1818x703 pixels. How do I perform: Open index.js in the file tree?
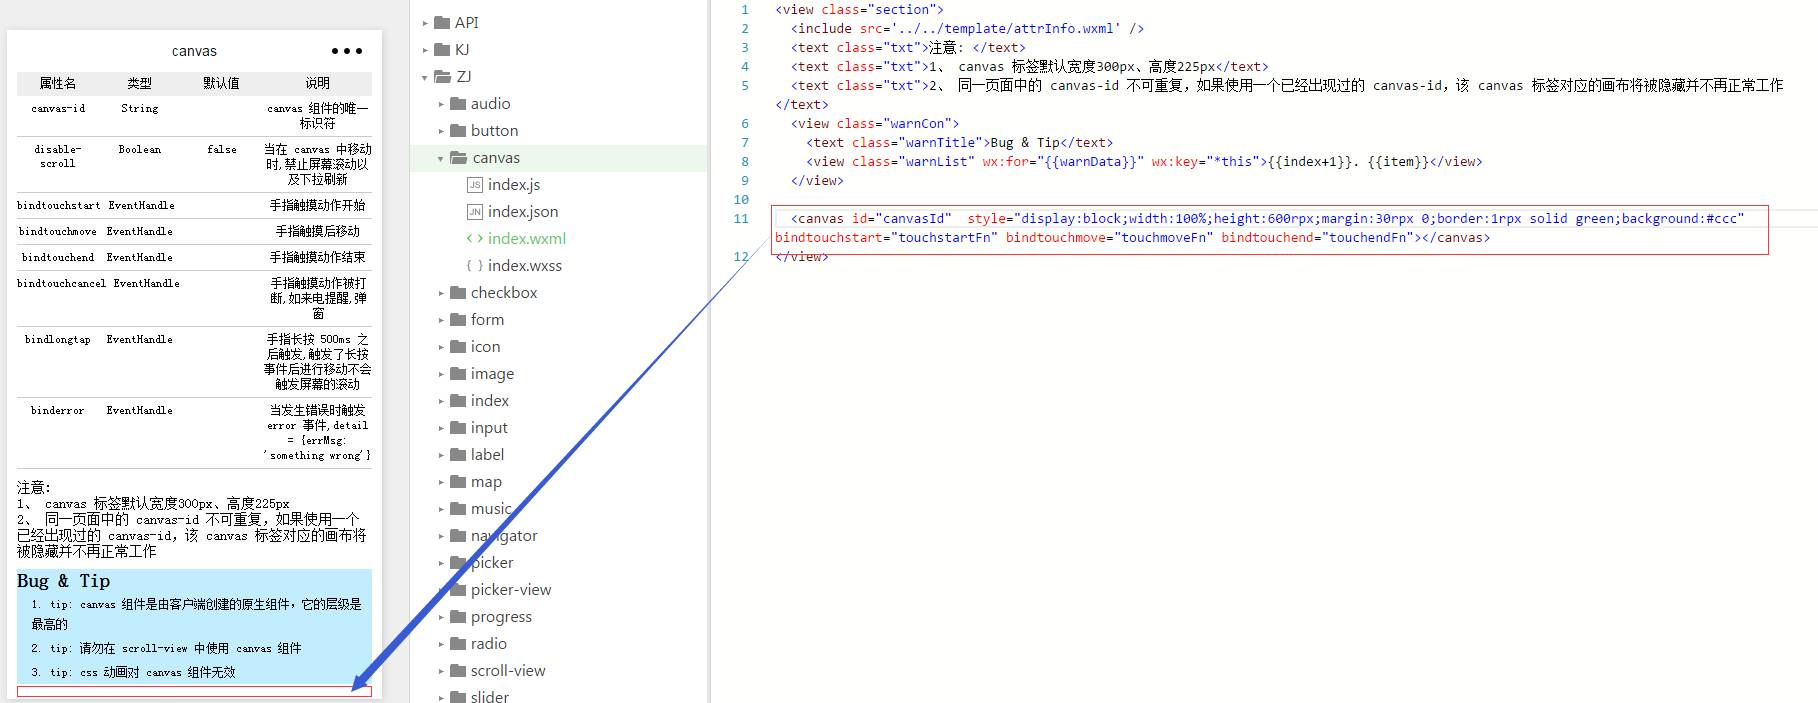(514, 184)
